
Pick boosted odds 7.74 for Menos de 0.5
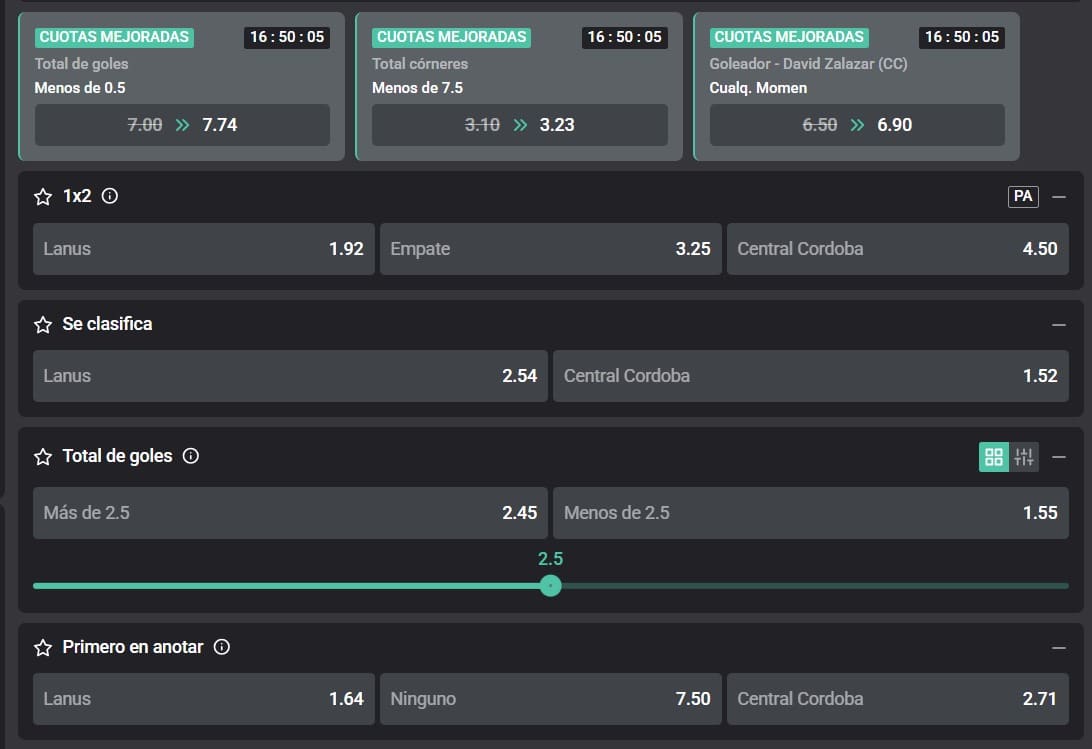click(x=182, y=125)
